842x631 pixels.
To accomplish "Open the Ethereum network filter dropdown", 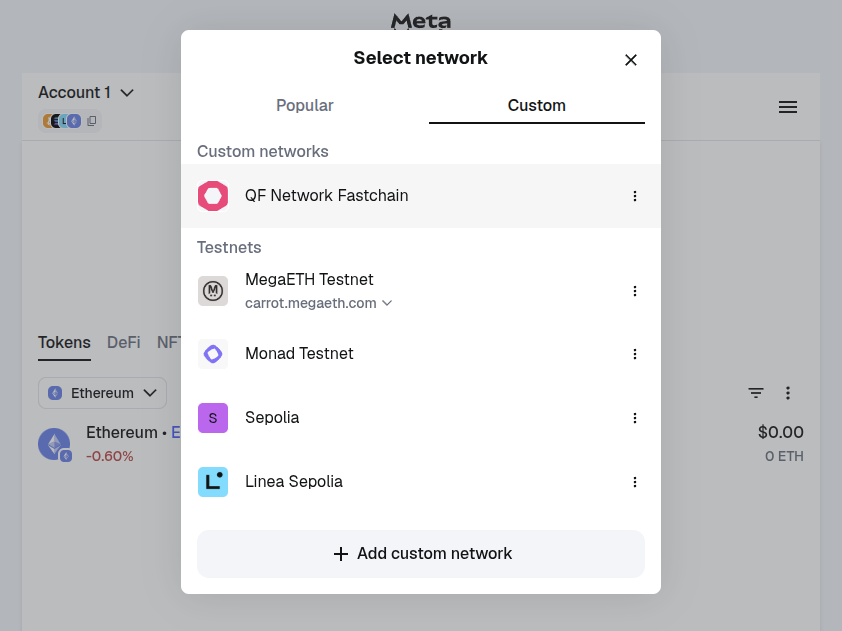I will (102, 393).
